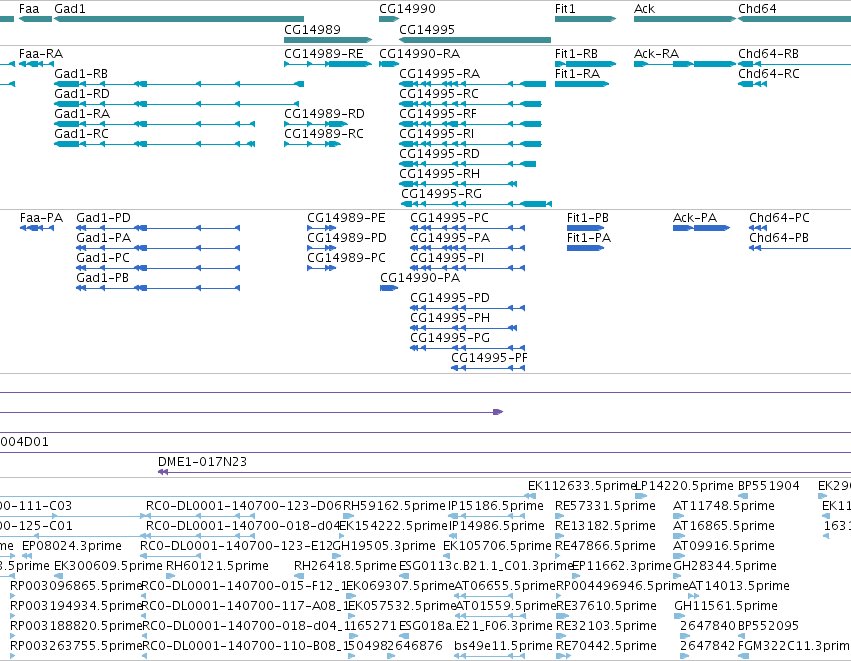The width and height of the screenshot is (851, 661).
Task: Select protein CG14990-PA
Action: pos(389,288)
